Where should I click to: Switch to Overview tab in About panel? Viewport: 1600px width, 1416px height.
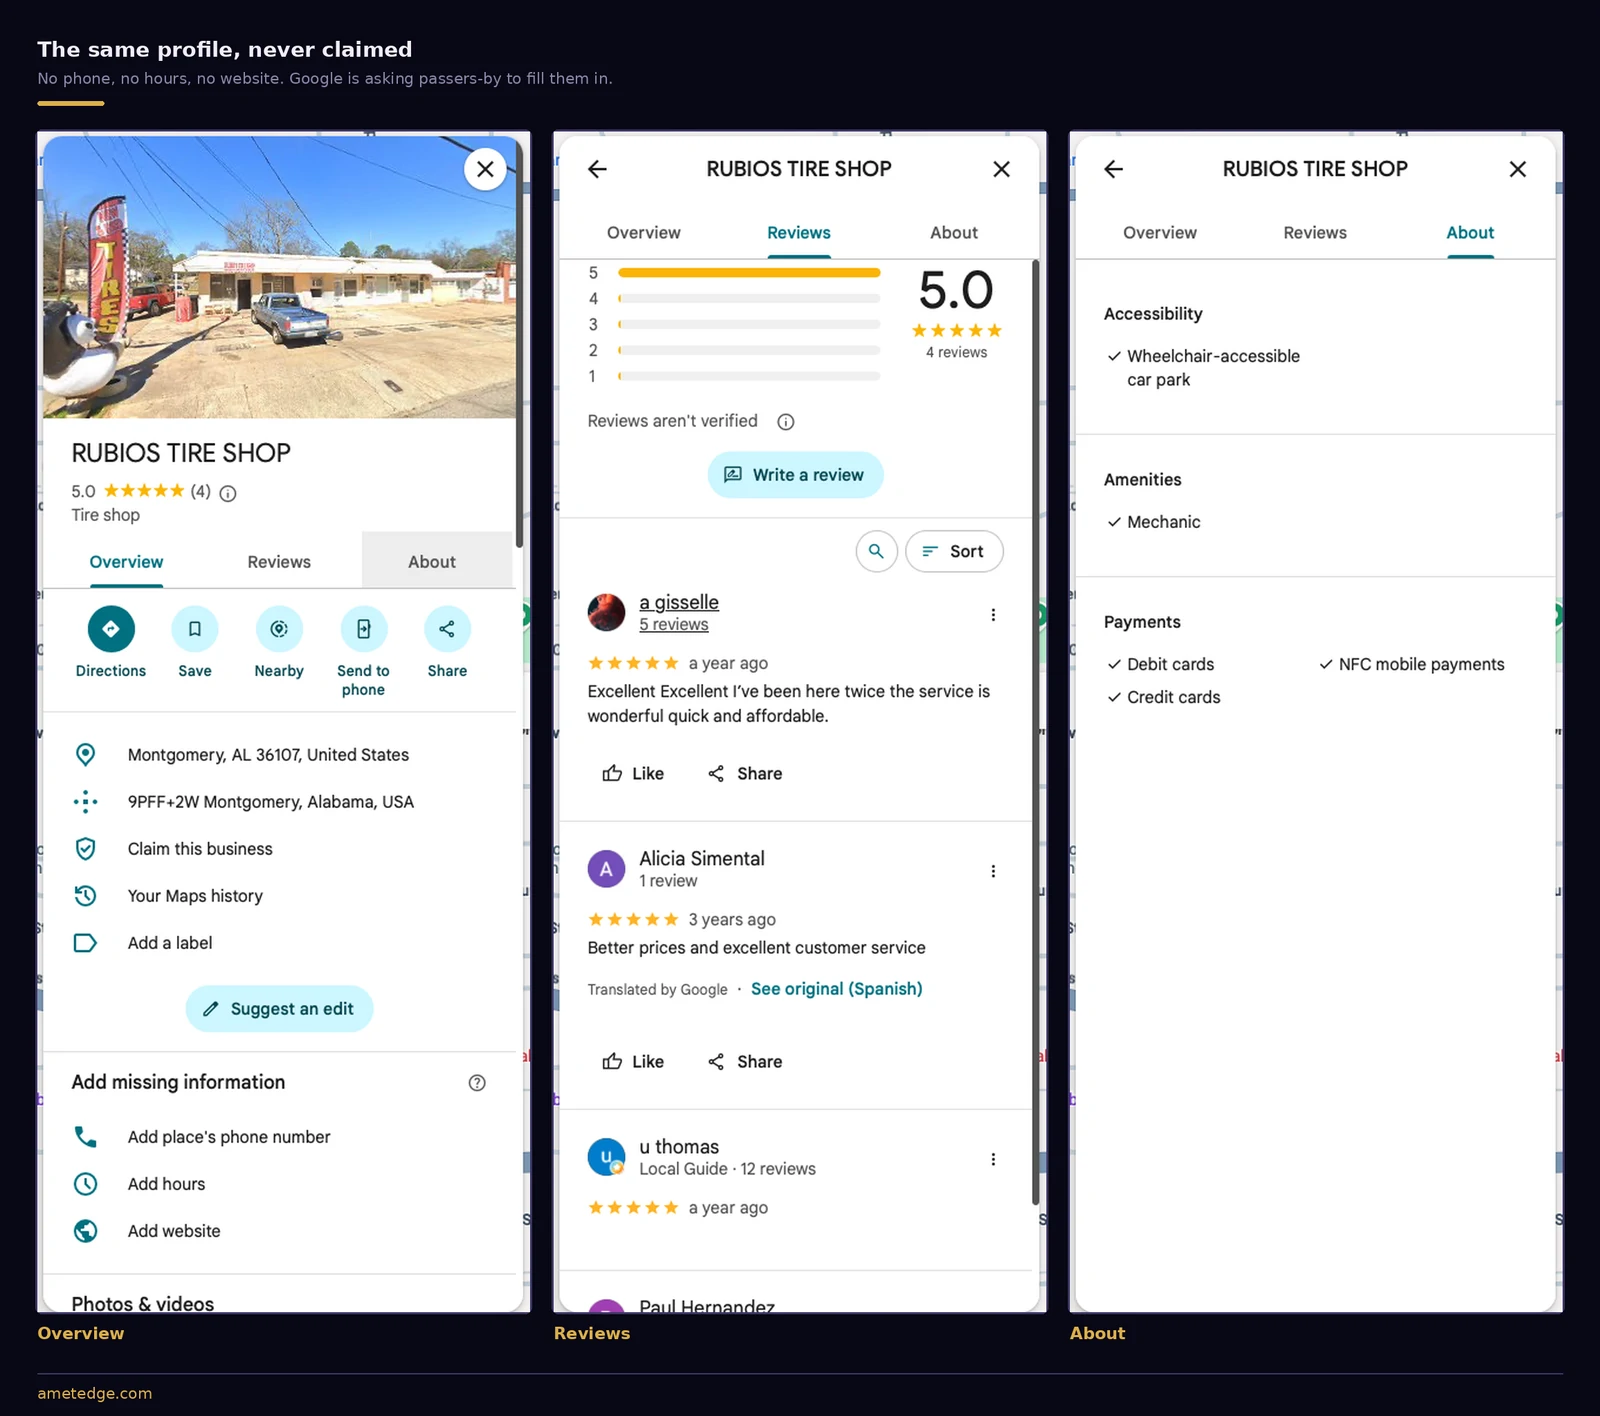coord(1160,233)
